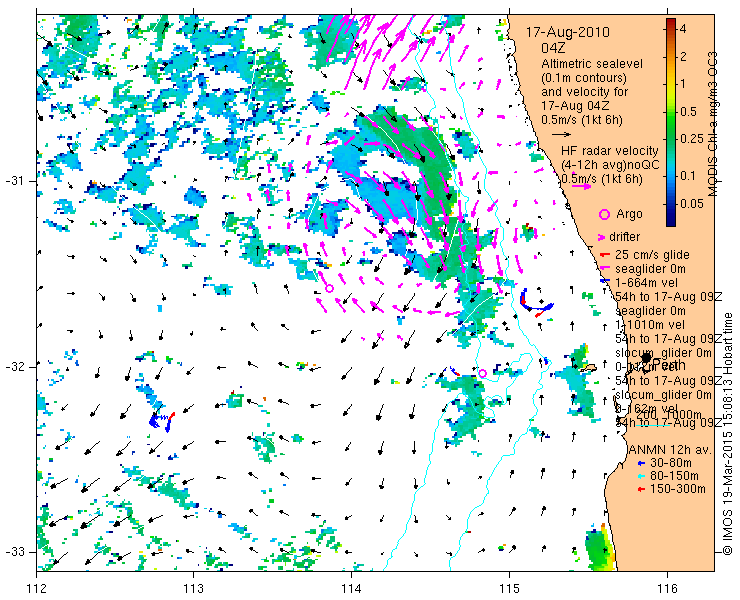
Task: Click the Argo legend label
Action: (x=629, y=214)
